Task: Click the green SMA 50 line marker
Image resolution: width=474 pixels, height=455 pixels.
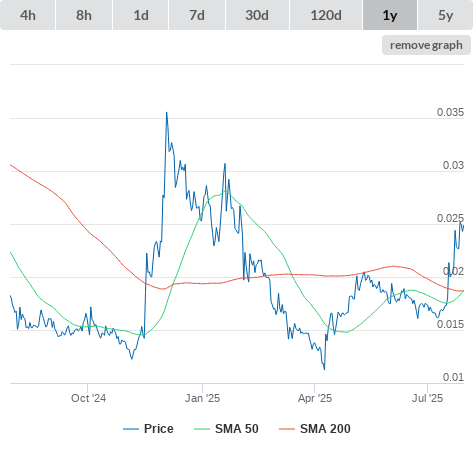Action: click(x=202, y=429)
